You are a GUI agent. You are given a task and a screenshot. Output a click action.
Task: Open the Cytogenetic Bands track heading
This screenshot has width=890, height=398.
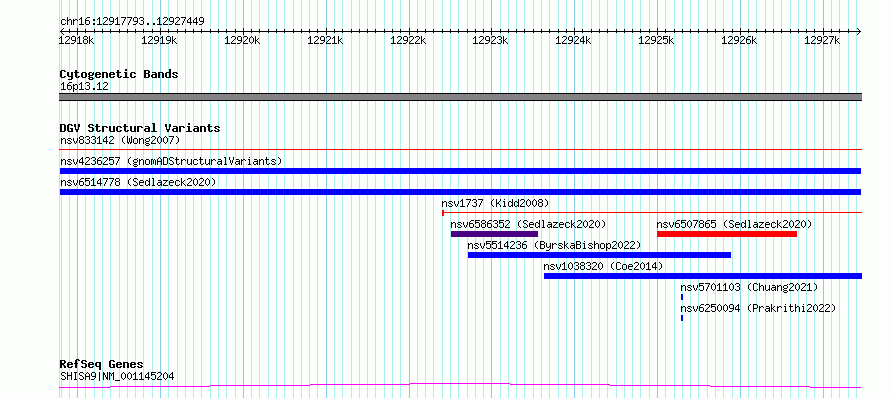[119, 74]
